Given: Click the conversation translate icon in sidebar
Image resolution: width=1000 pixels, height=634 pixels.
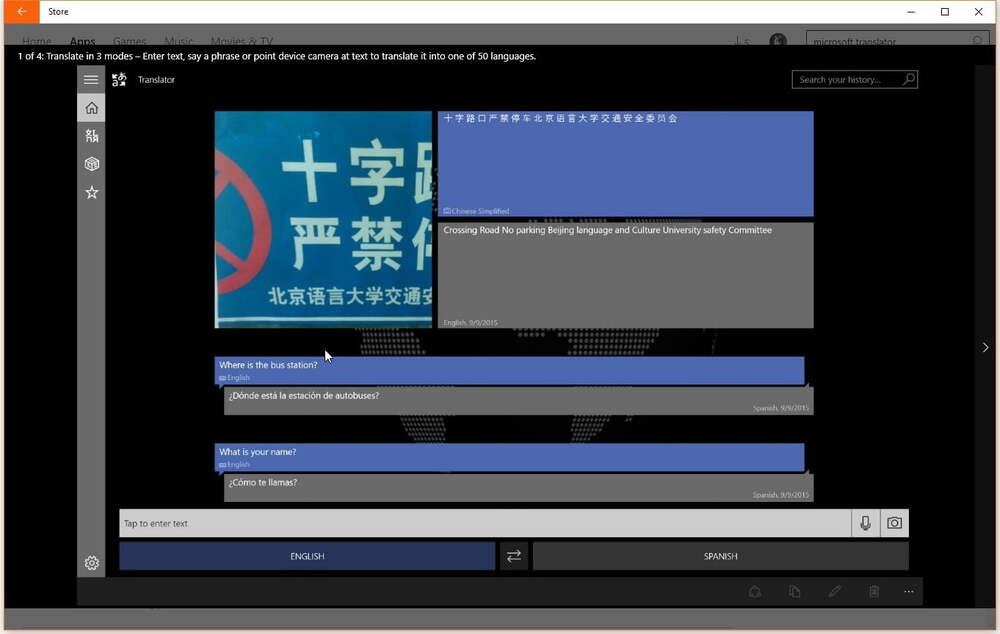Looking at the screenshot, I should pos(91,135).
